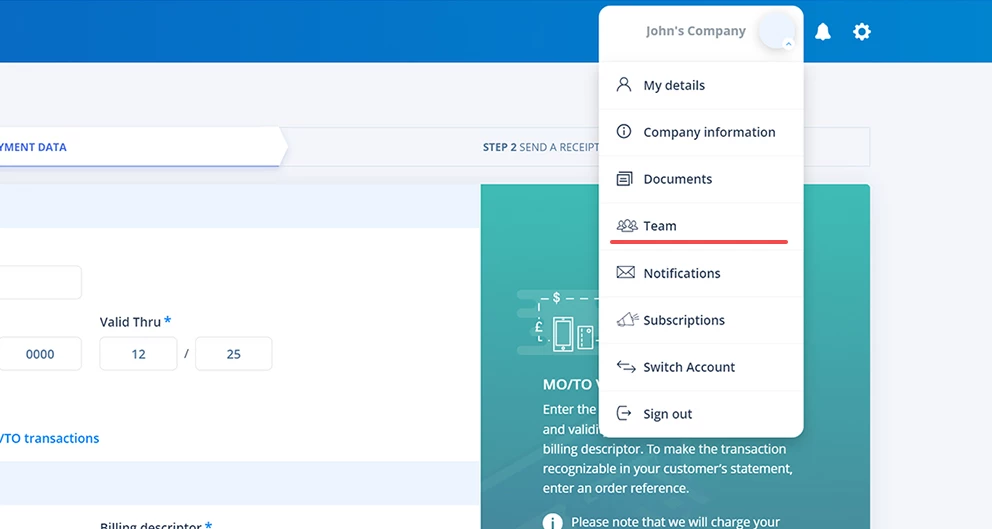This screenshot has height=529, width=992.
Task: Open settings via the gear icon
Action: tap(861, 32)
